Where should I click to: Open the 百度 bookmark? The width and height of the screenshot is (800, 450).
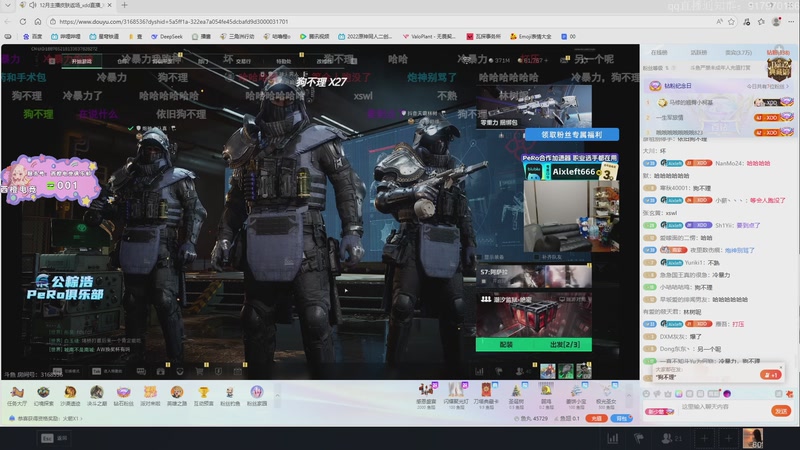point(33,36)
